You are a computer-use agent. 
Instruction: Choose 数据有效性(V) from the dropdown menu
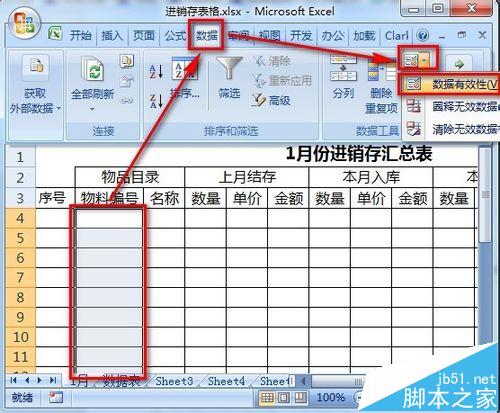click(x=451, y=85)
